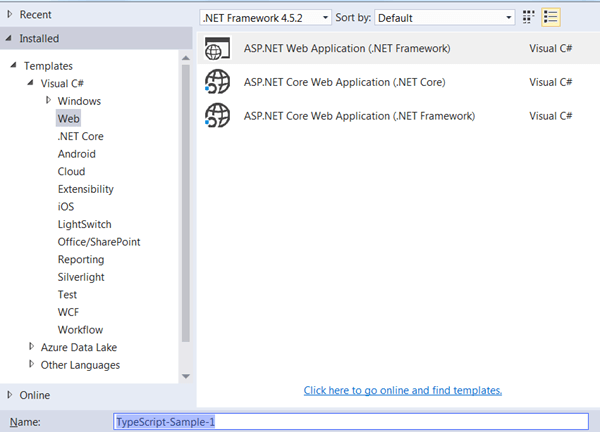Expand the Azure Data Lake node
Viewport: 600px width, 432px height.
click(x=32, y=347)
